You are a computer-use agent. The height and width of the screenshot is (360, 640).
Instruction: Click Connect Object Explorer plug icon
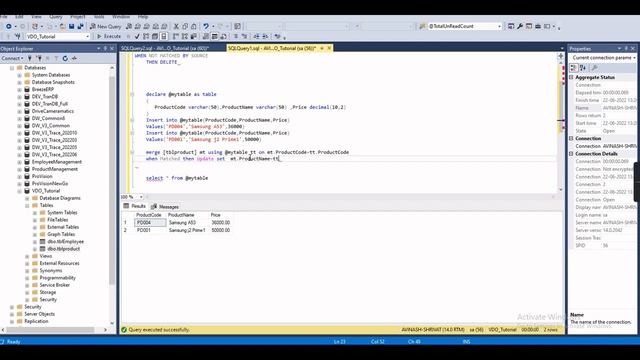30,58
